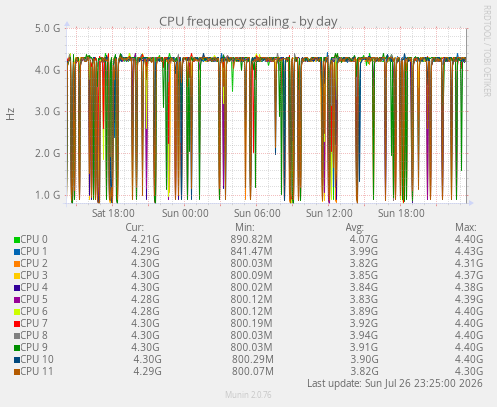Image resolution: width=497 pixels, height=407 pixels.
Task: Click the '5.0 G' y-axis label
Action: 48,28
